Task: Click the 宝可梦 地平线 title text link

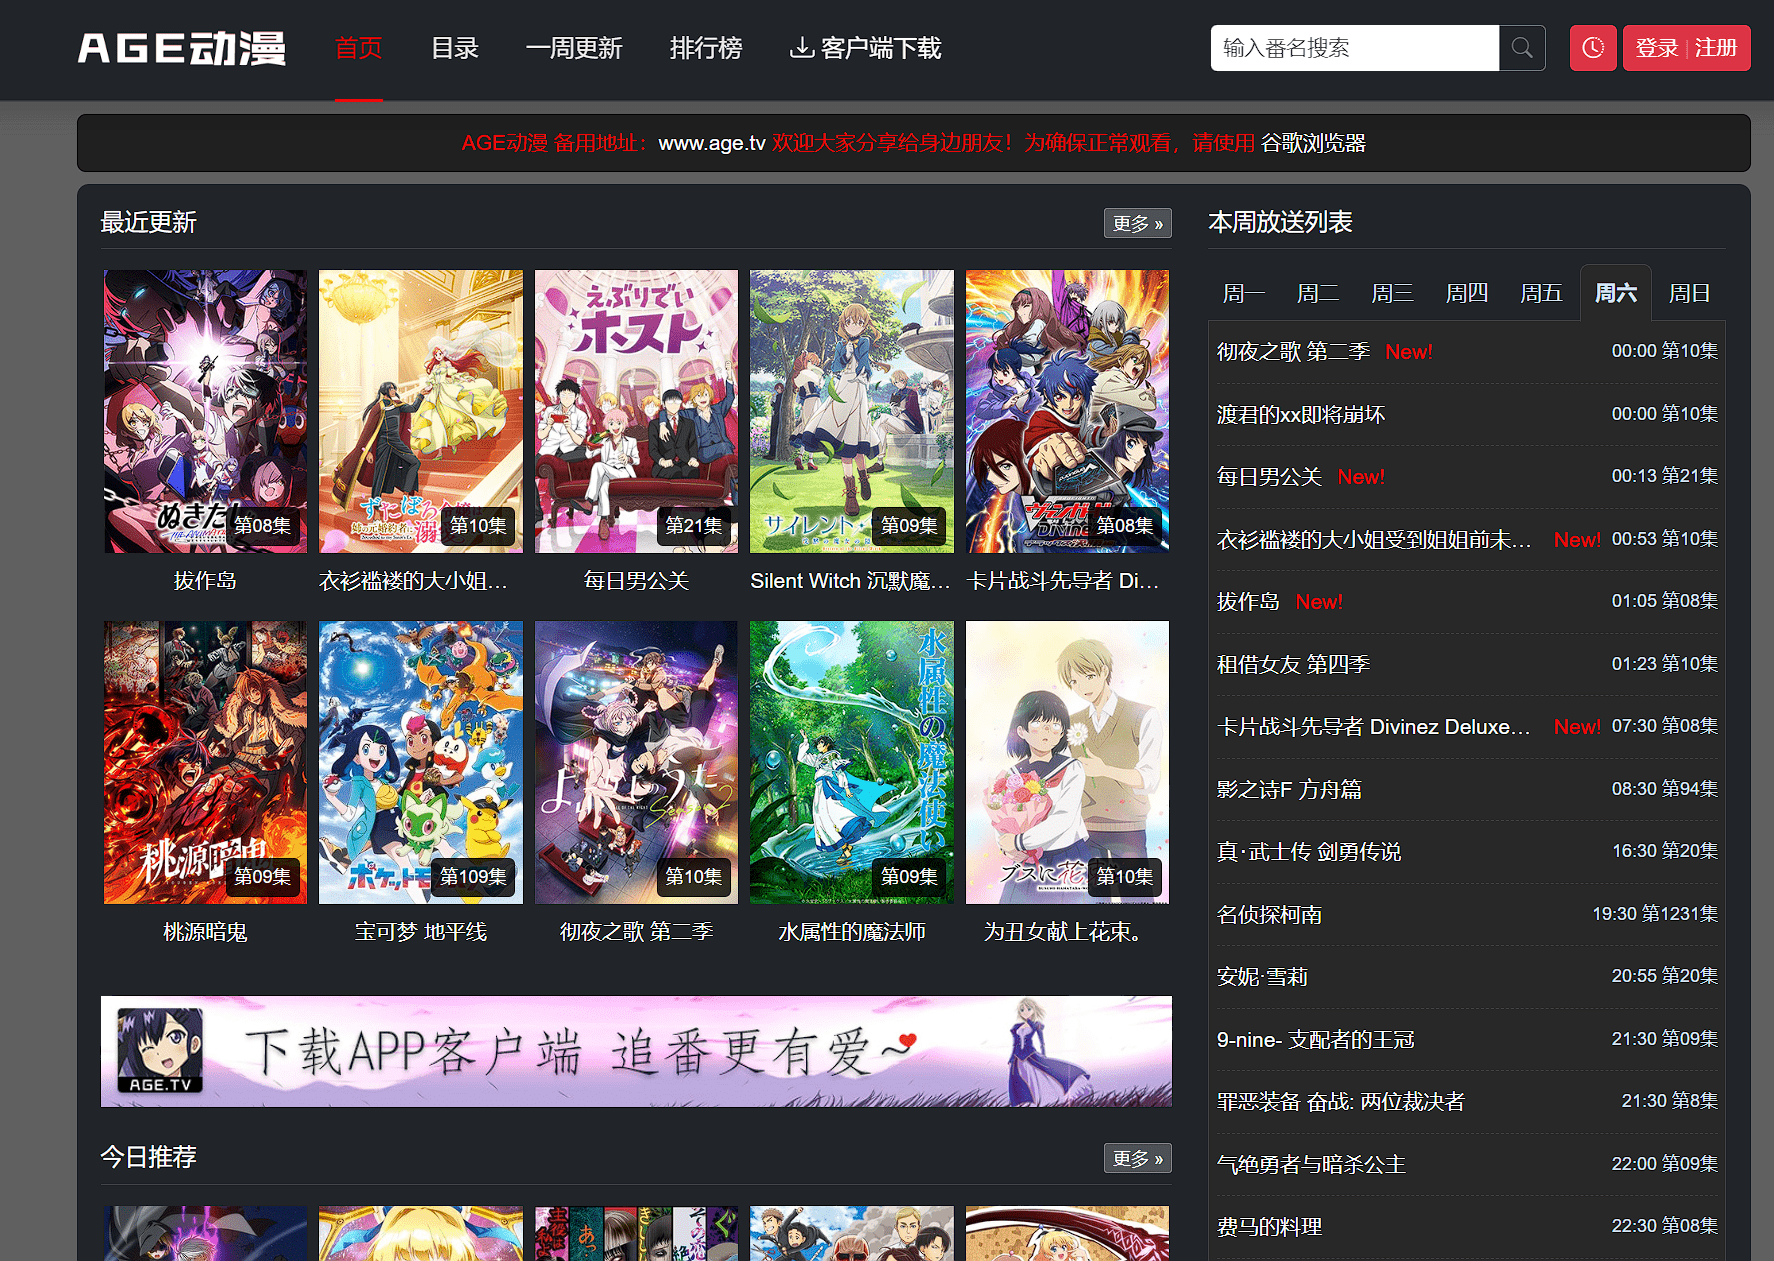Action: tap(421, 932)
